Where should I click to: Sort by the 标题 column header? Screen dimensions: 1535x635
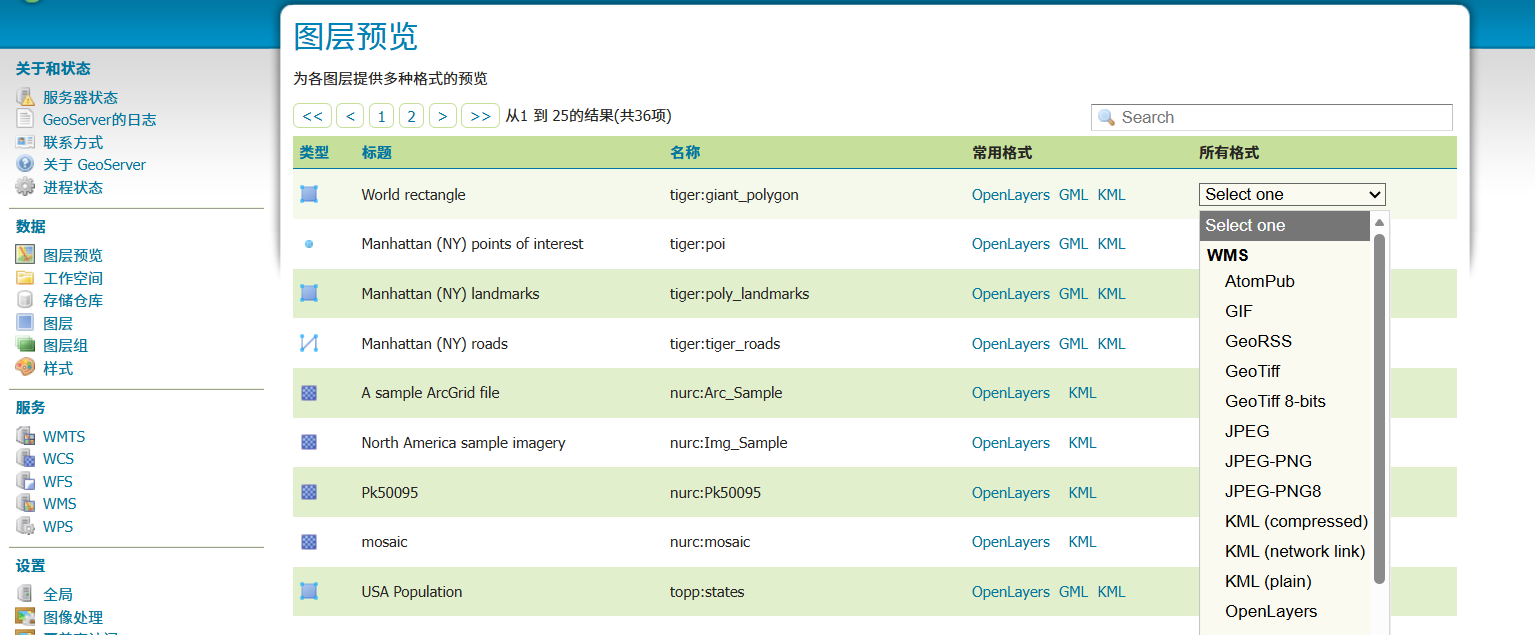(x=376, y=153)
